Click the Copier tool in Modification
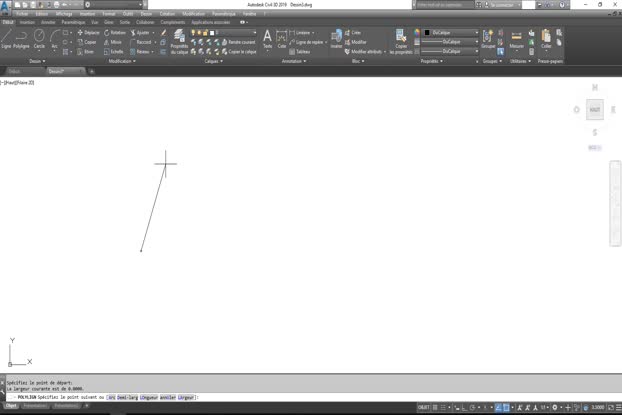This screenshot has height=415, width=622. pyautogui.click(x=87, y=42)
